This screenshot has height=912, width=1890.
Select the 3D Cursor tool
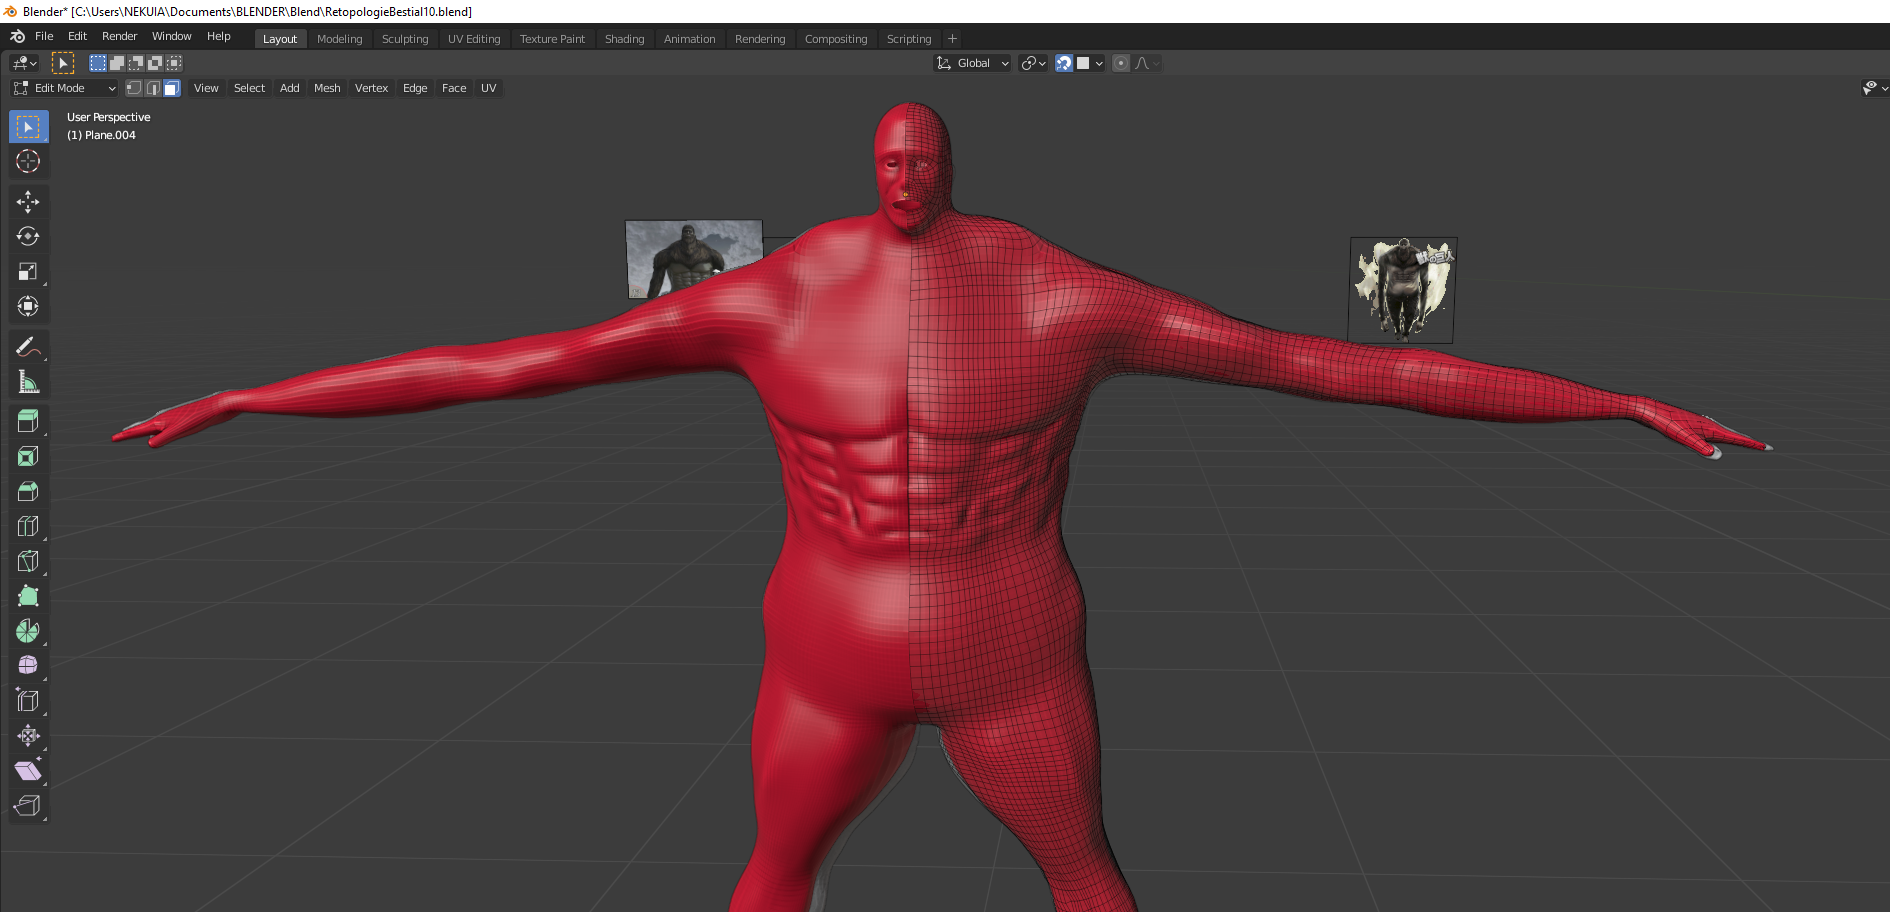pos(28,162)
